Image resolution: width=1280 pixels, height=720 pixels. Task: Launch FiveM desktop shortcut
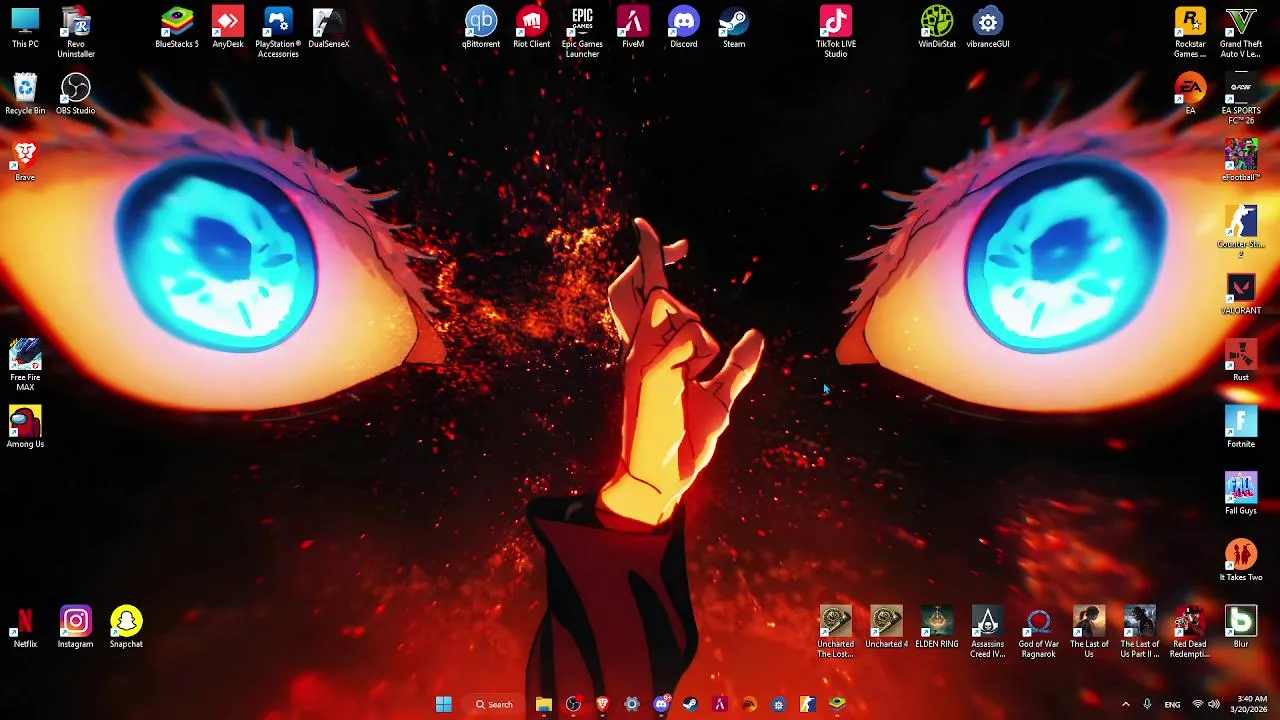click(x=633, y=28)
